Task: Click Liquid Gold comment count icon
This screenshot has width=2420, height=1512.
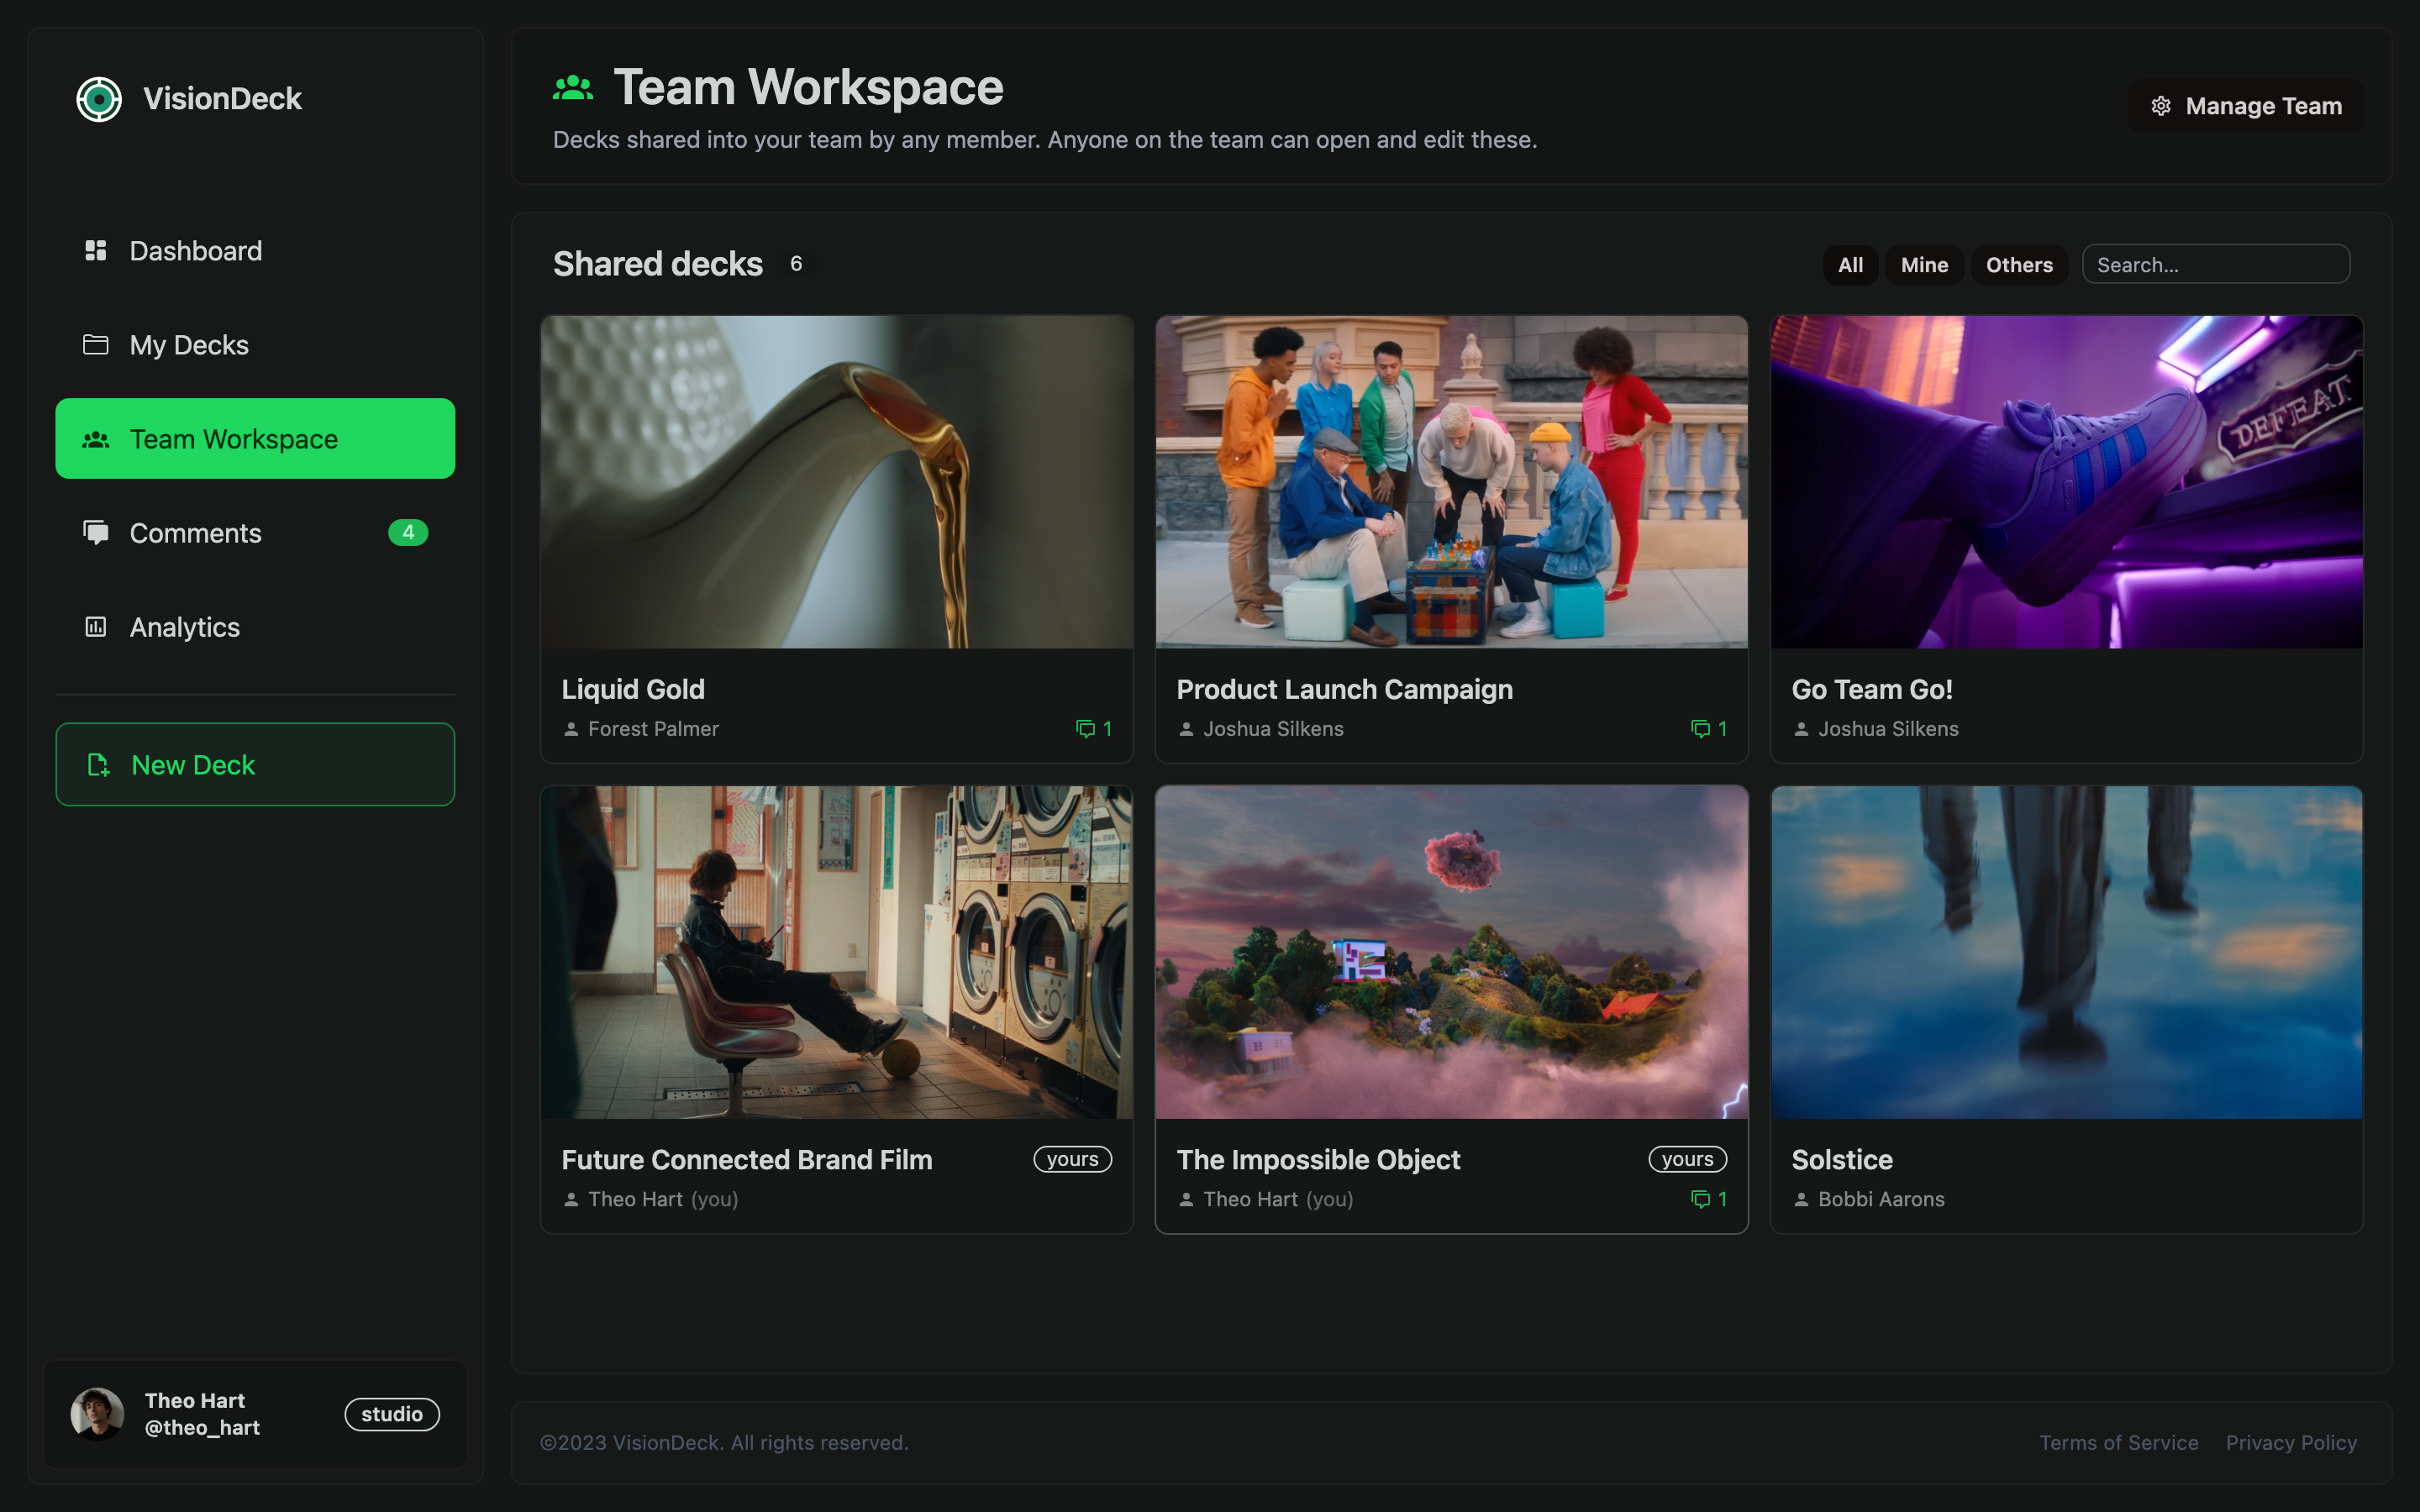Action: 1085,729
